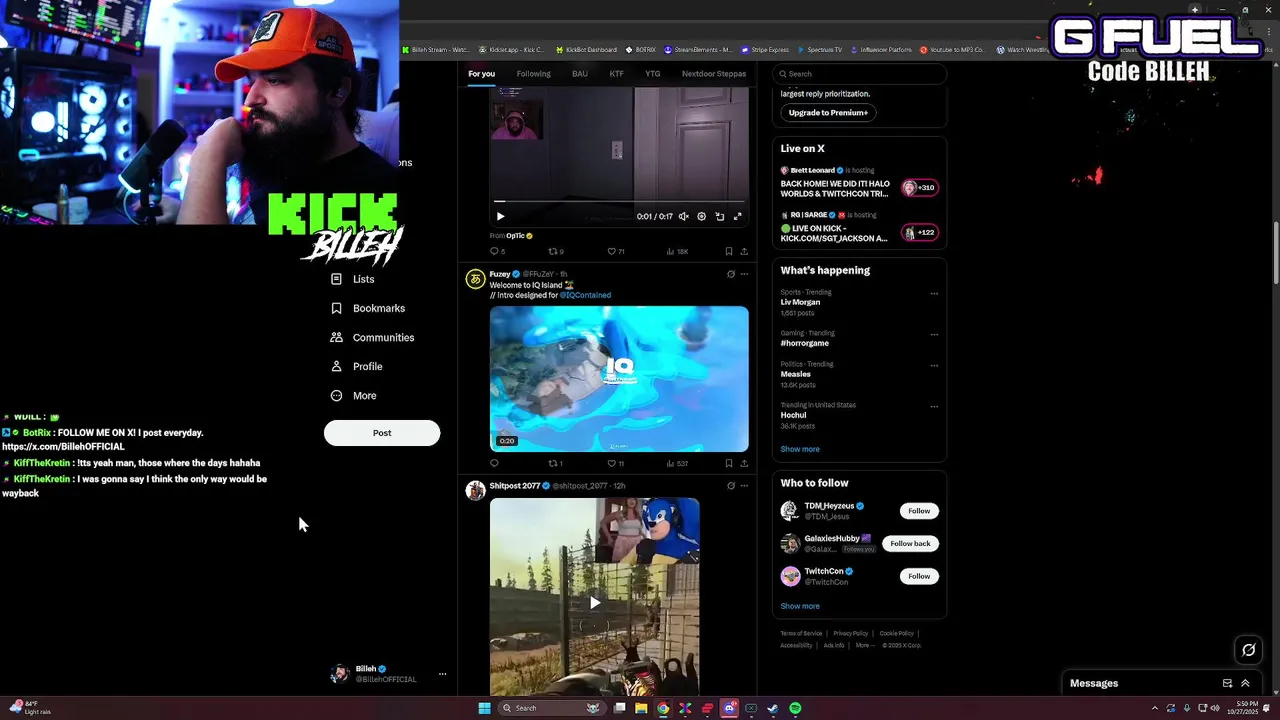The height and width of the screenshot is (720, 1280).
Task: Open the Grok floating button
Action: coord(1249,650)
